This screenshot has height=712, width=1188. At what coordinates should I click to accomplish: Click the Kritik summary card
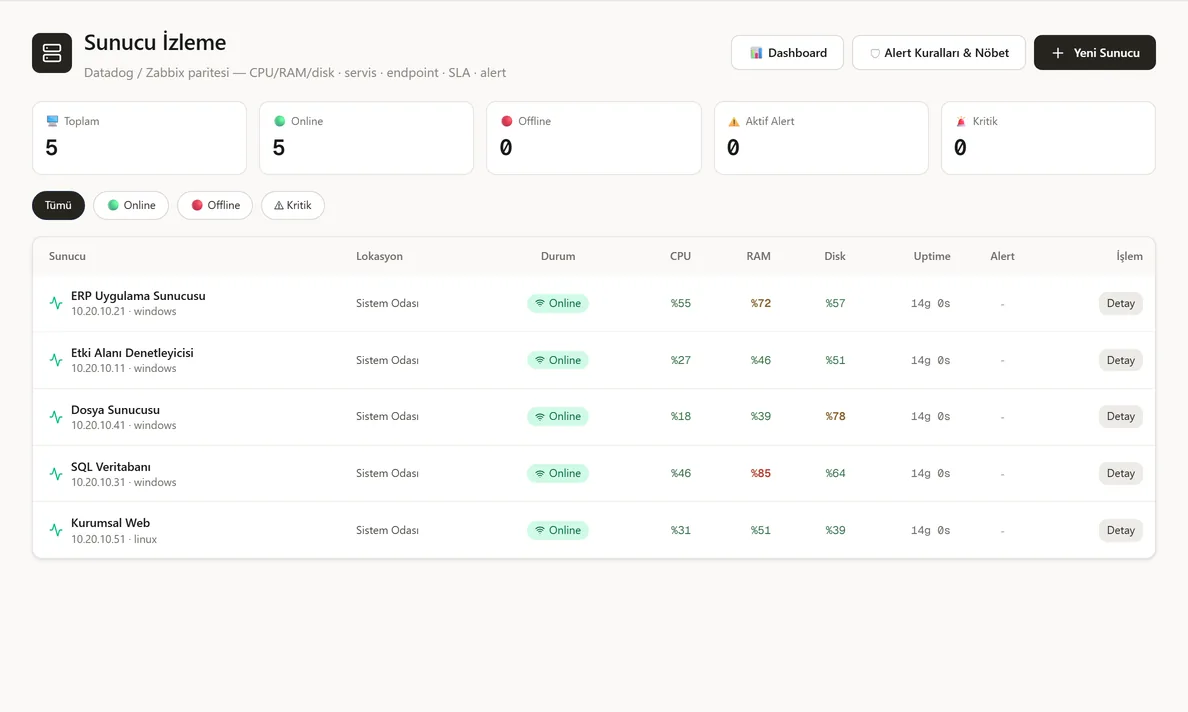pos(1049,138)
